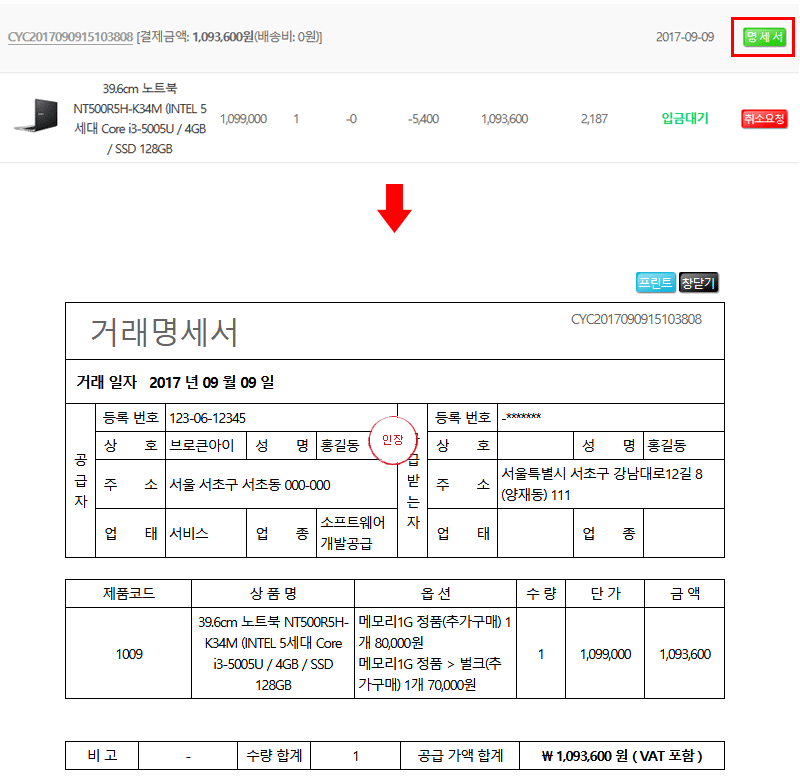Click the 거래명세서 invoice title
This screenshot has height=777, width=800.
165,331
